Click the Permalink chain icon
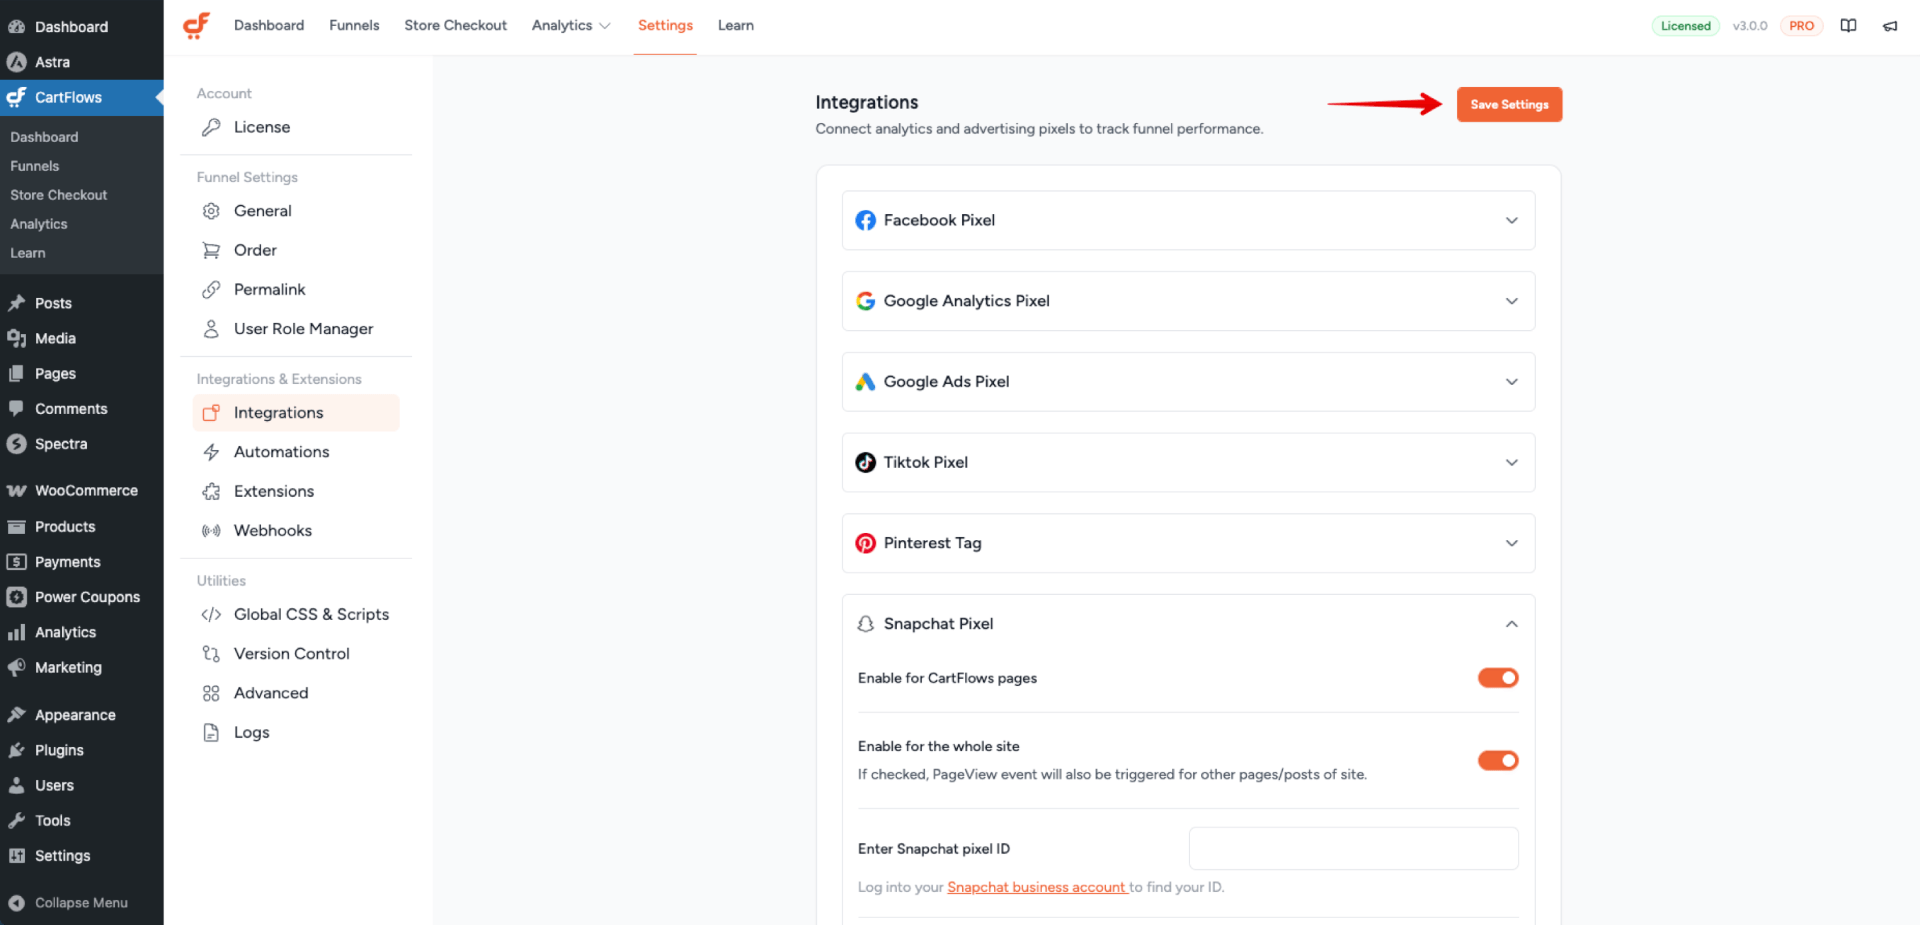This screenshot has width=1920, height=925. point(211,290)
